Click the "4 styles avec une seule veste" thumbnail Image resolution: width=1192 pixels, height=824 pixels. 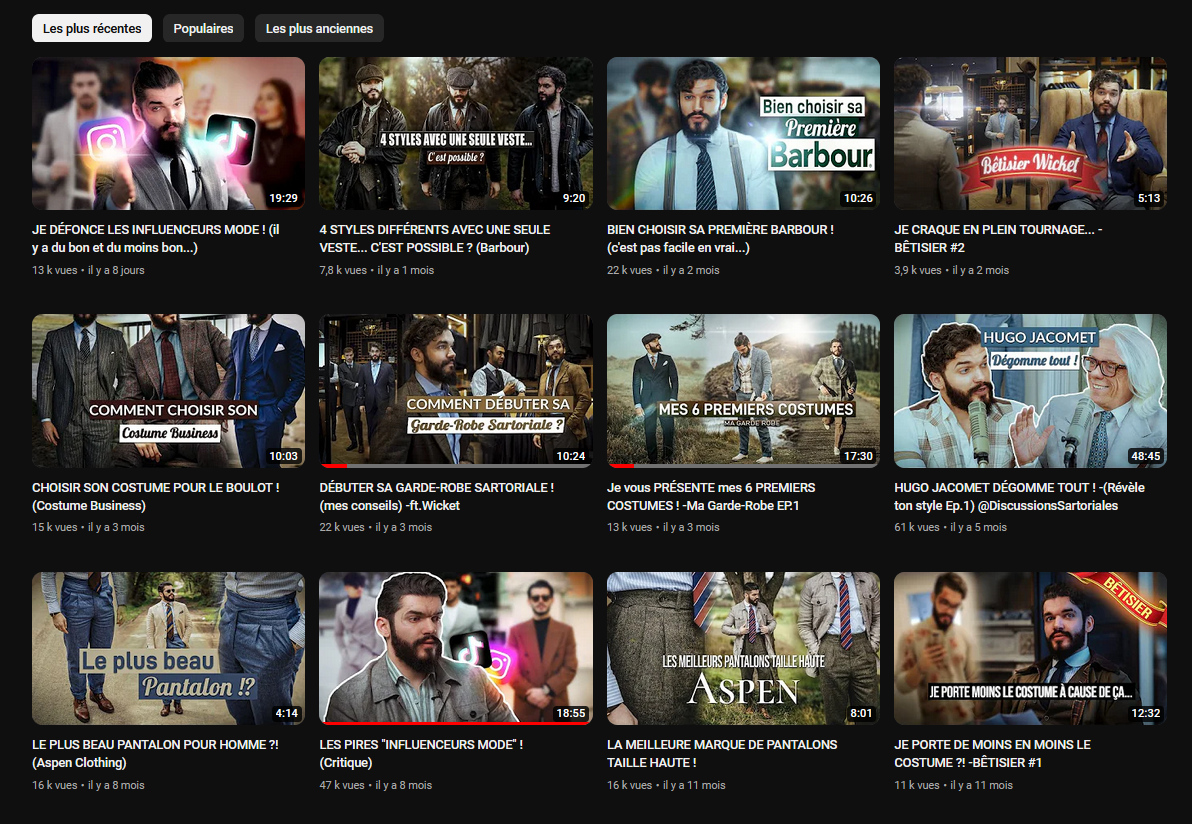(455, 133)
